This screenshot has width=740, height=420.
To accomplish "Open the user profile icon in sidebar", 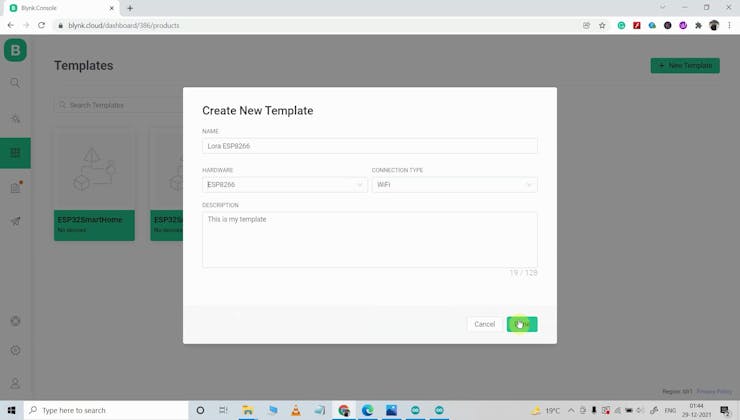I will [x=15, y=383].
